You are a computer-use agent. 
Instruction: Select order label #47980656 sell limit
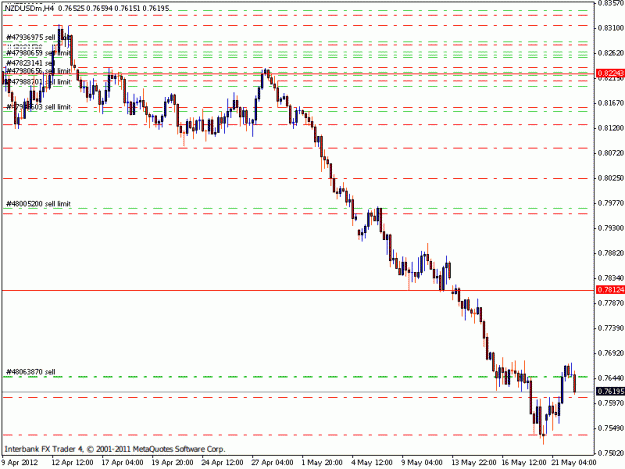pos(38,71)
